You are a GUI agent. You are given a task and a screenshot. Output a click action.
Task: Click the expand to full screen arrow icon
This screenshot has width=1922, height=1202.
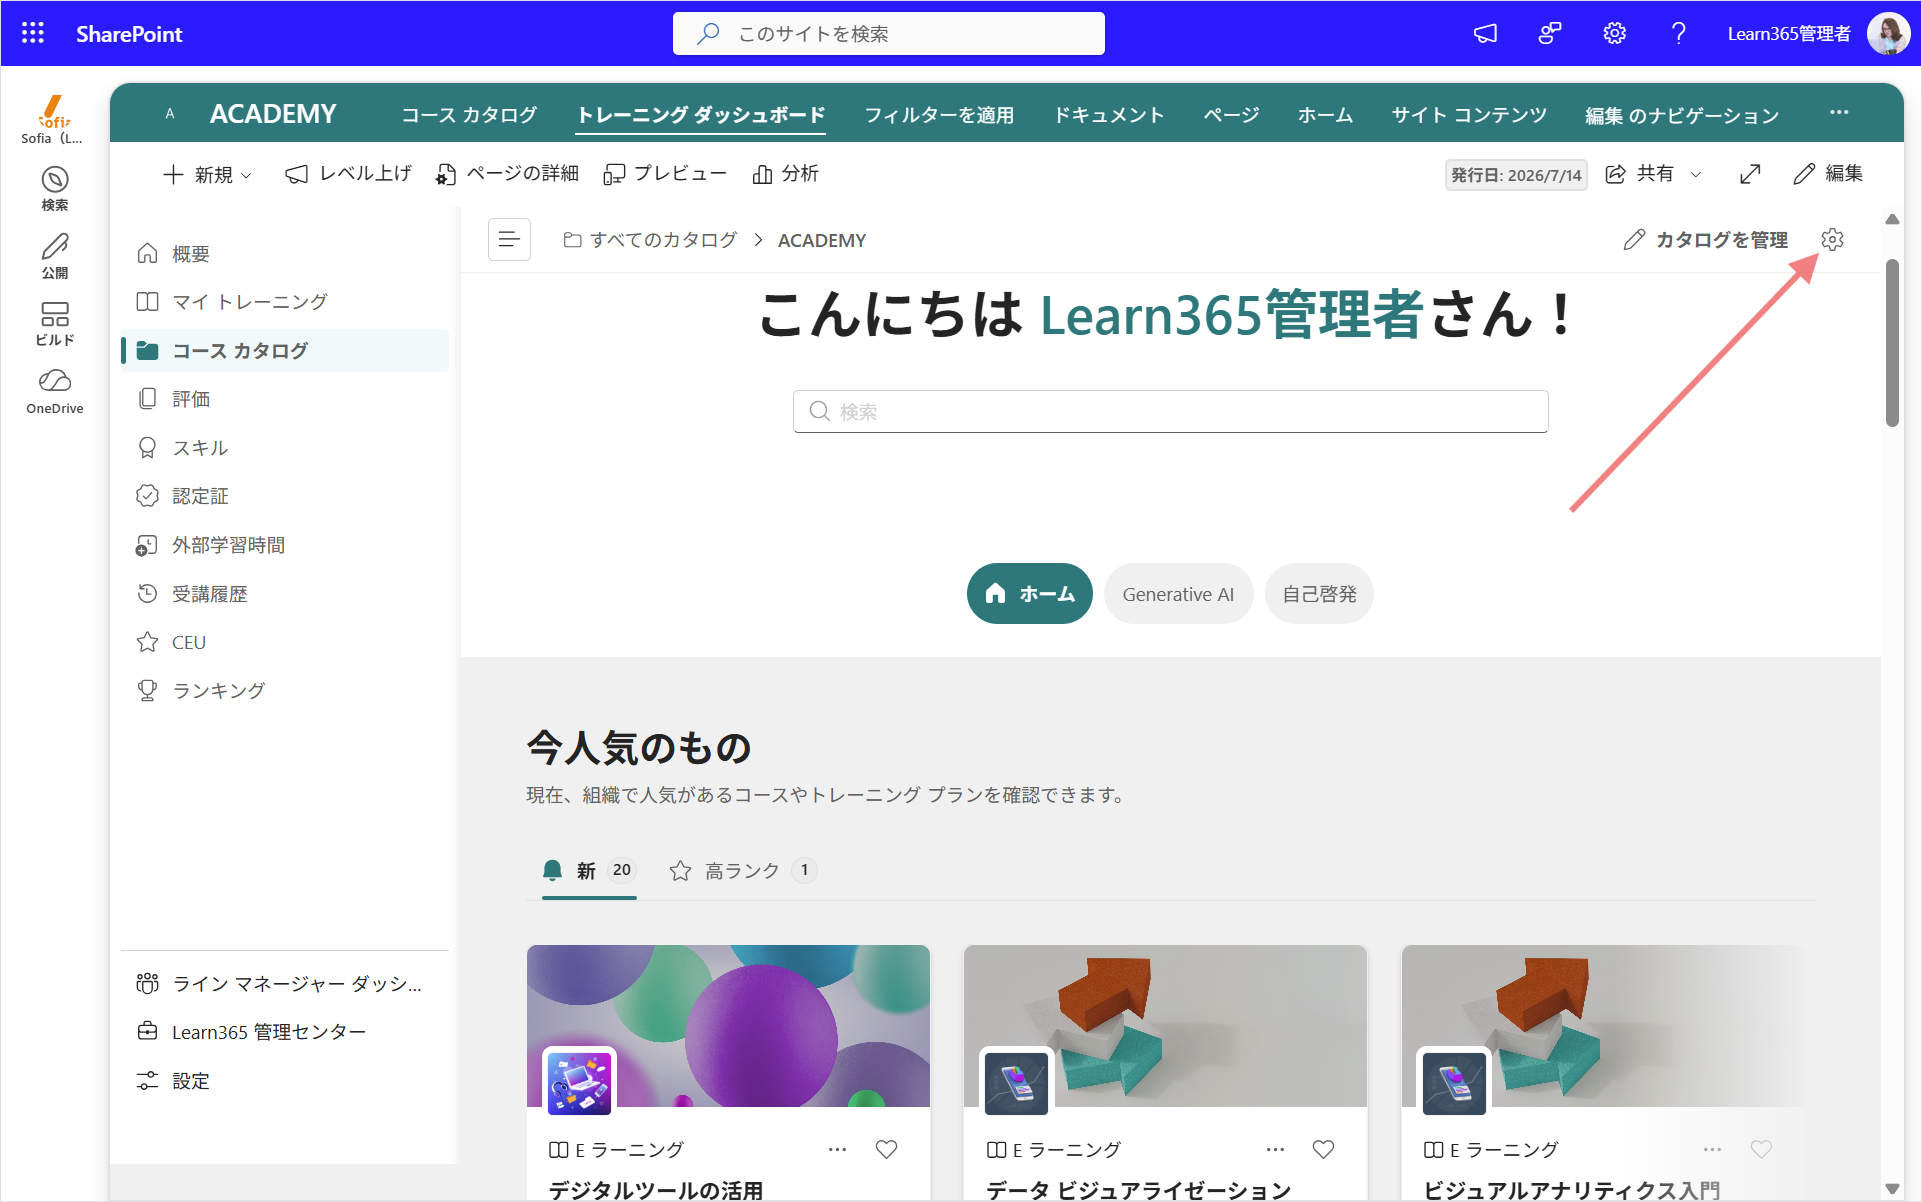(x=1750, y=174)
